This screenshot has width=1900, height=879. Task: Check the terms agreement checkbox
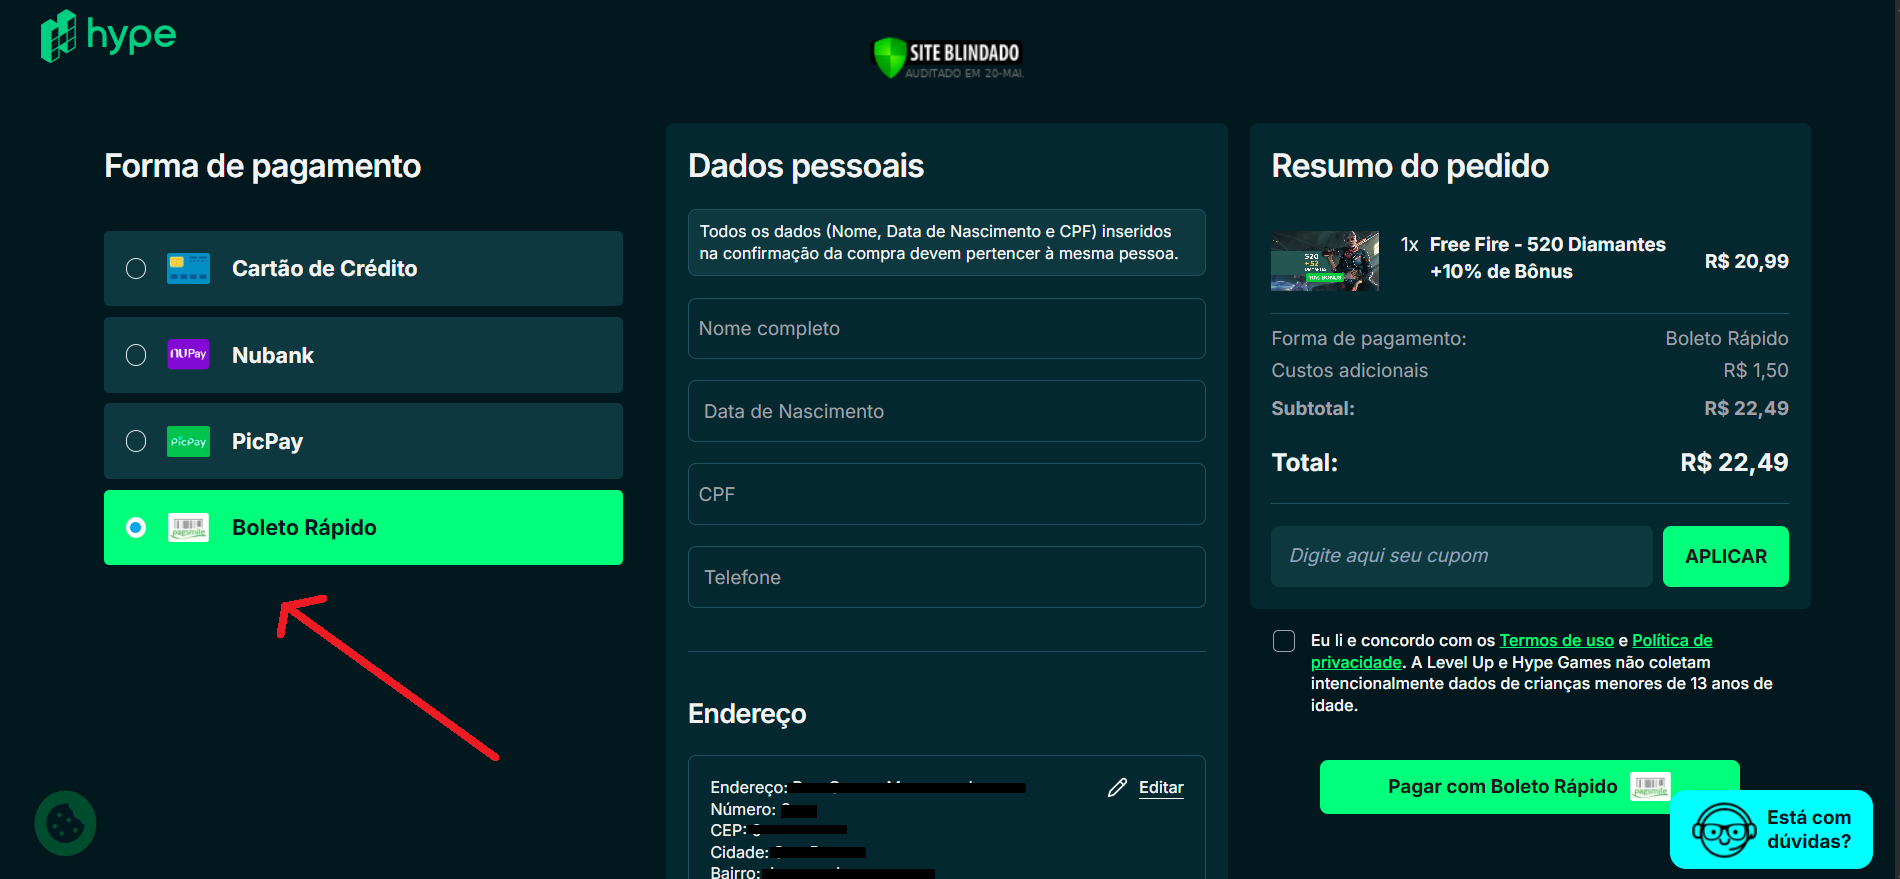[x=1284, y=641]
